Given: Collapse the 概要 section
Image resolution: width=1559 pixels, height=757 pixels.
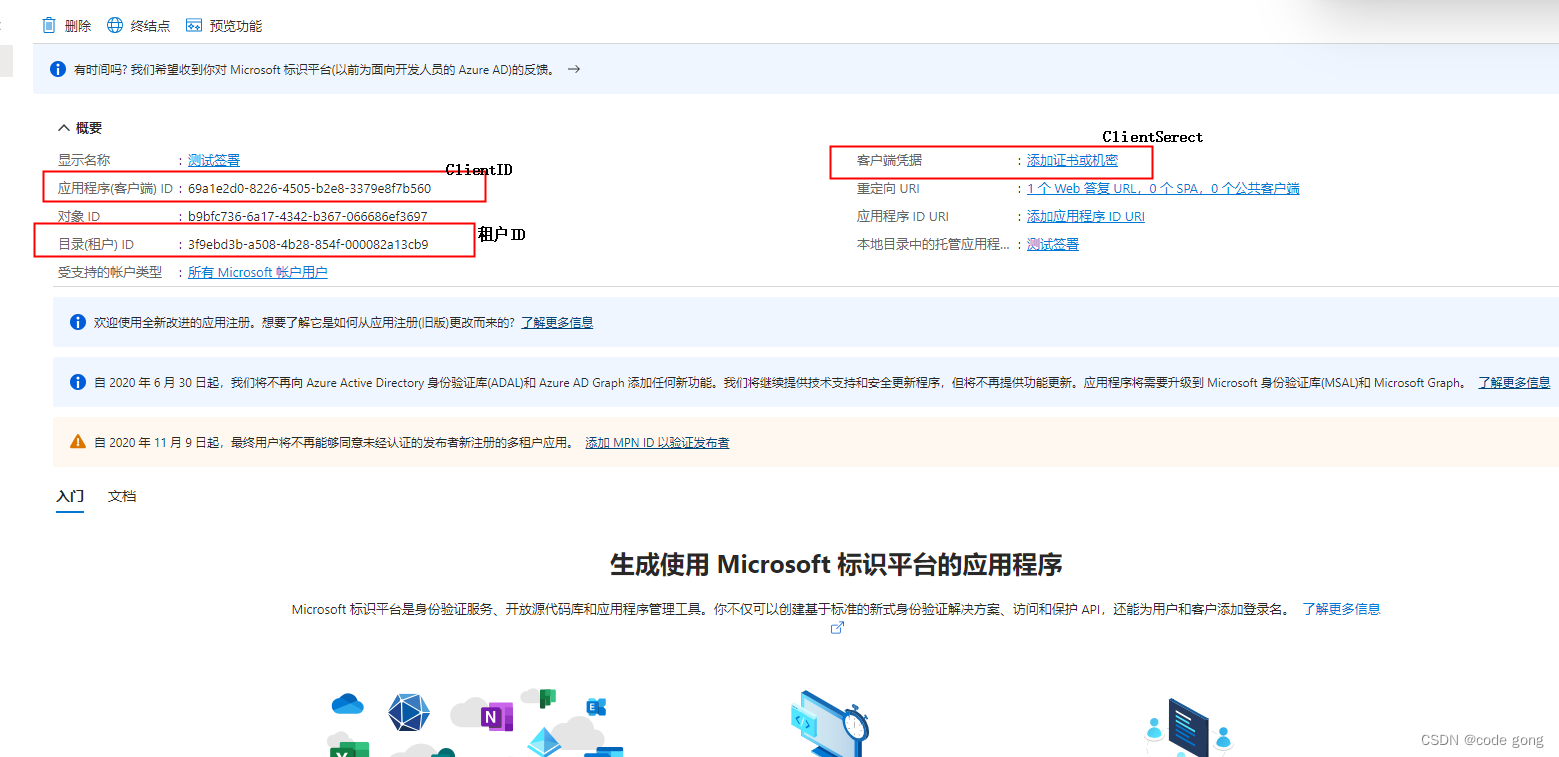Looking at the screenshot, I should point(79,128).
